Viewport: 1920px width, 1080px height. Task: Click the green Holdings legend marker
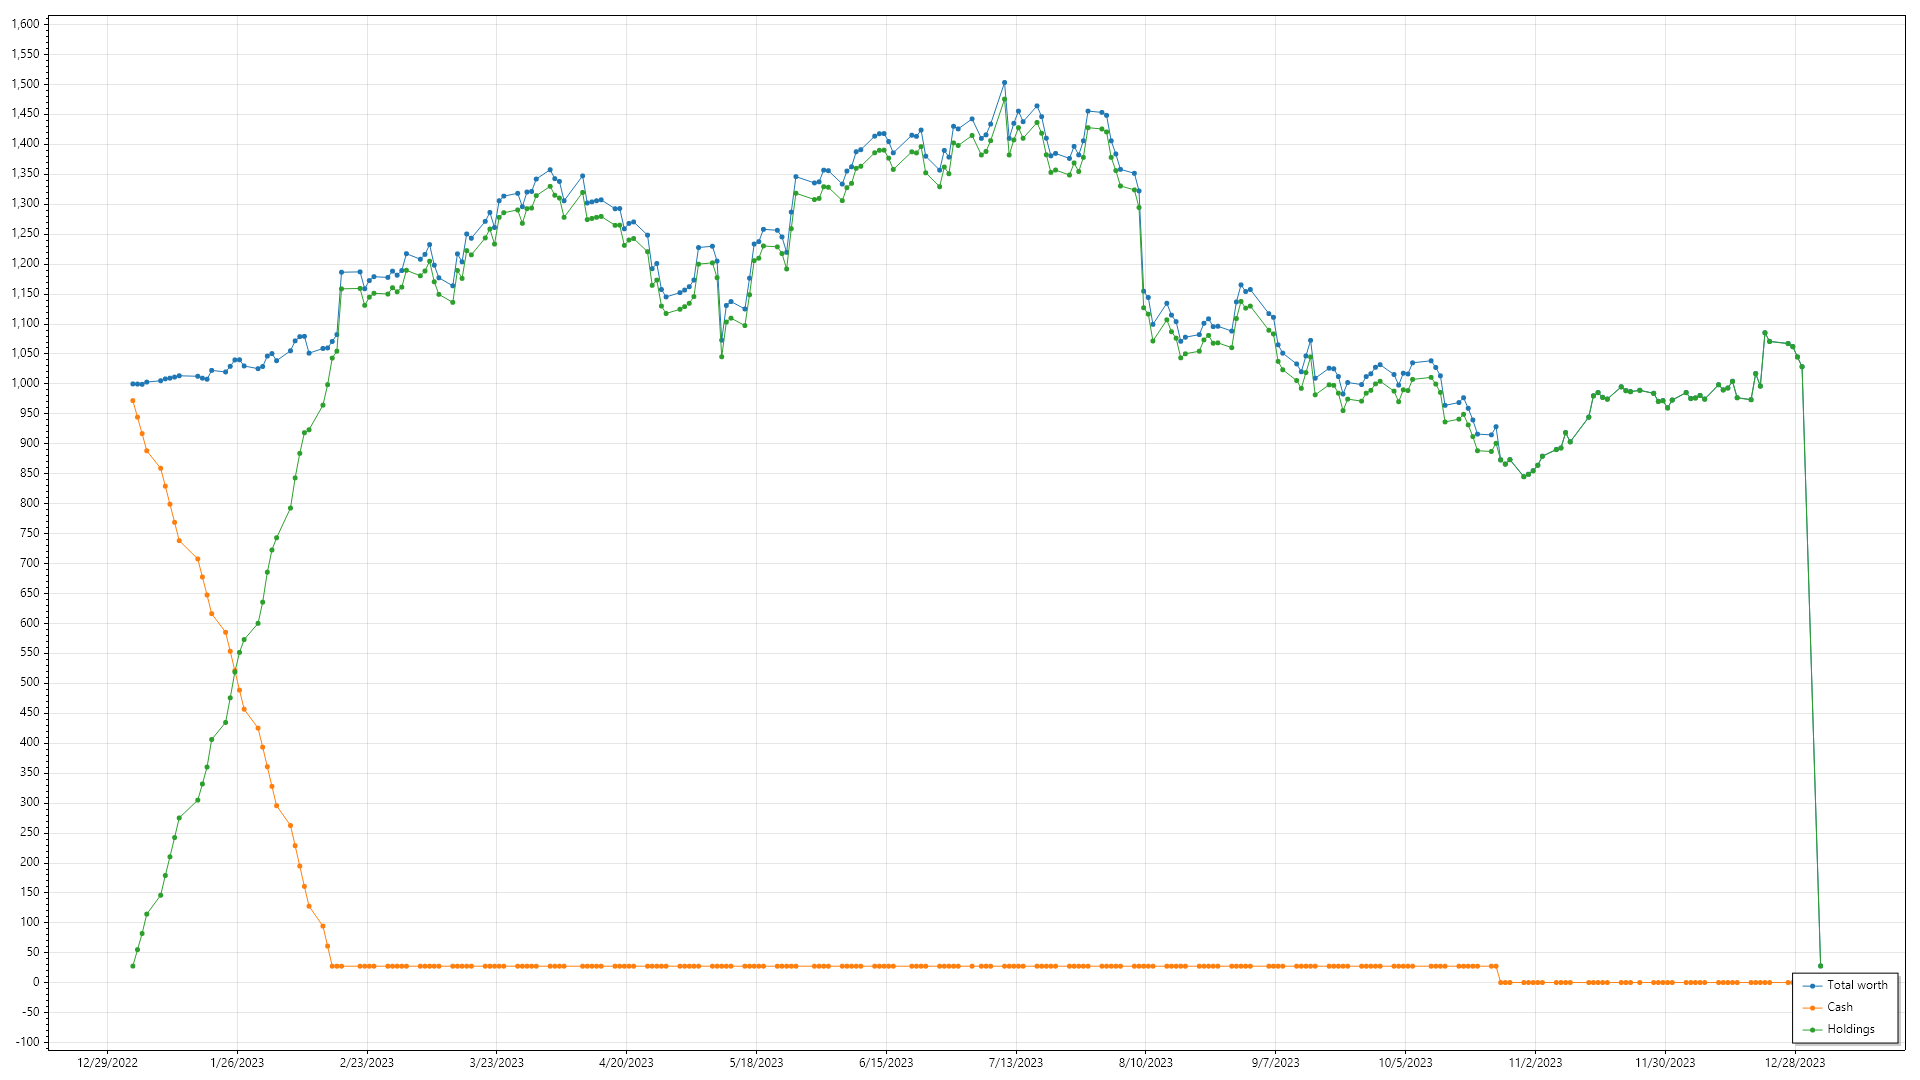1813,1030
